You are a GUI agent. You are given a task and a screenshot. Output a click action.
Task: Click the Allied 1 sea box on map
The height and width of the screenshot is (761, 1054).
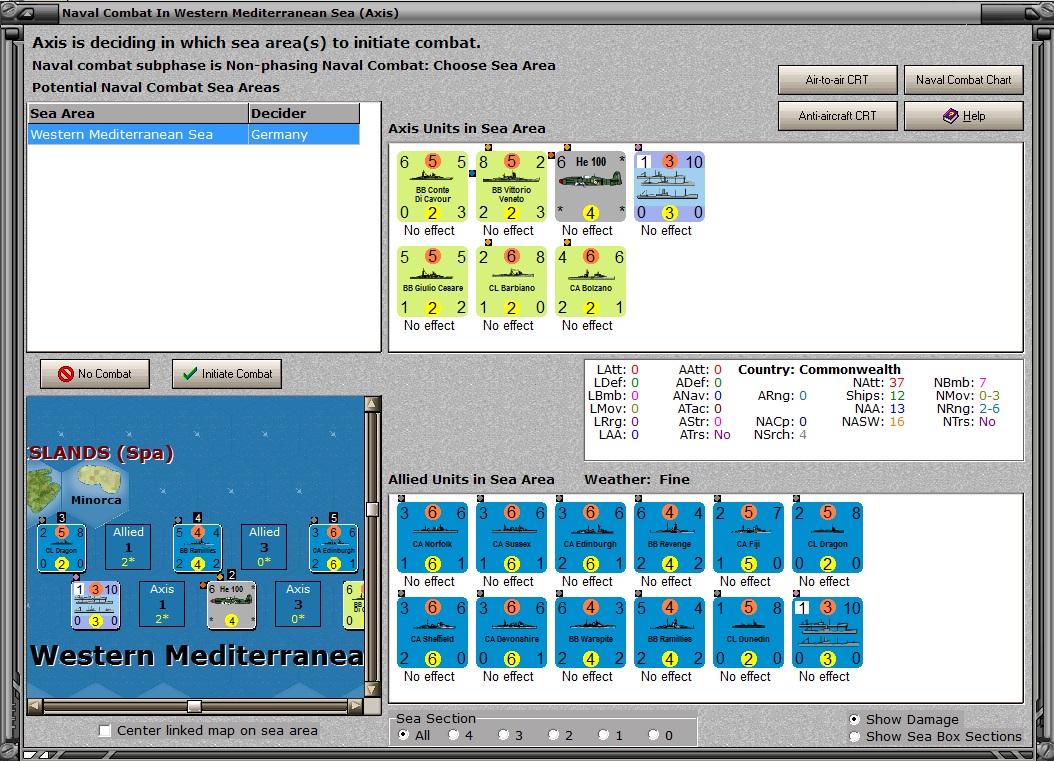128,547
